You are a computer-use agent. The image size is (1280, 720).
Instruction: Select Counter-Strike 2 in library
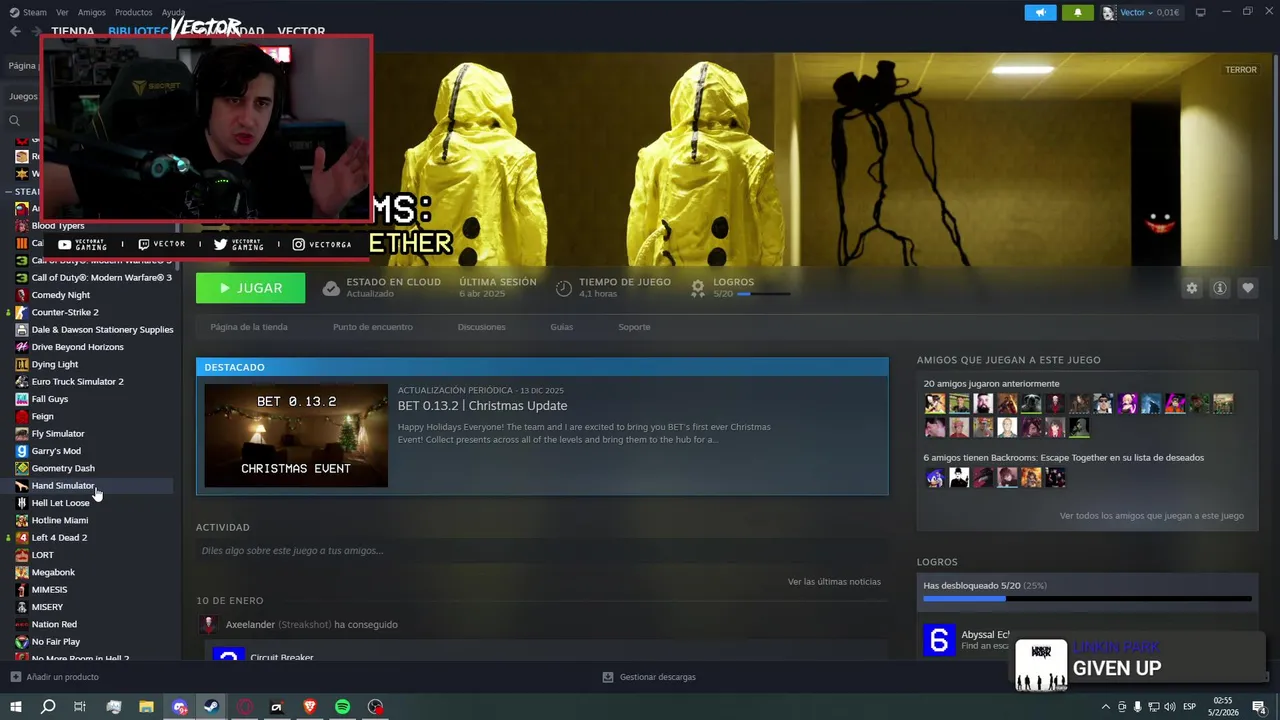click(x=88, y=312)
